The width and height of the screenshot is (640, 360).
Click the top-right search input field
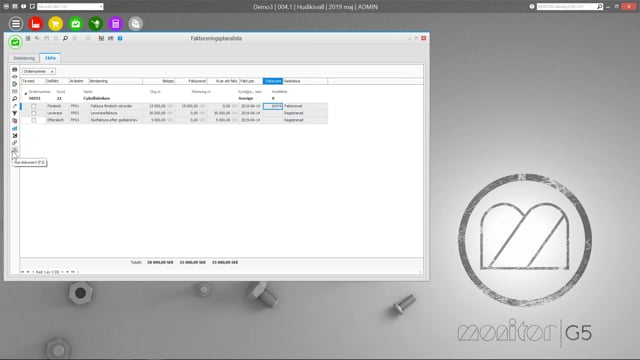(567, 7)
